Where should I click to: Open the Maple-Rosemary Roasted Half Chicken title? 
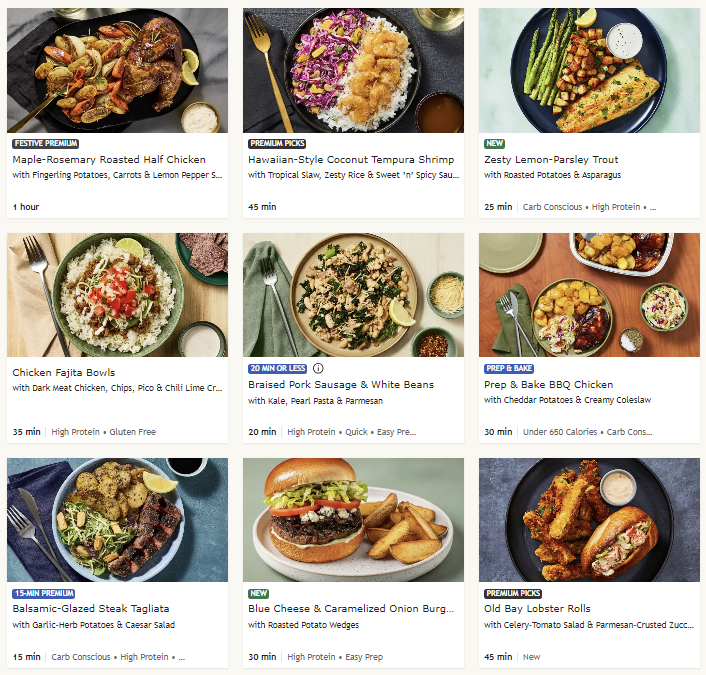109,159
